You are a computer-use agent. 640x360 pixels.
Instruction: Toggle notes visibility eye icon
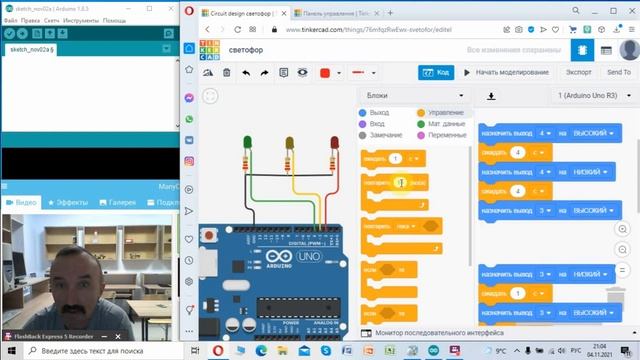[x=302, y=72]
